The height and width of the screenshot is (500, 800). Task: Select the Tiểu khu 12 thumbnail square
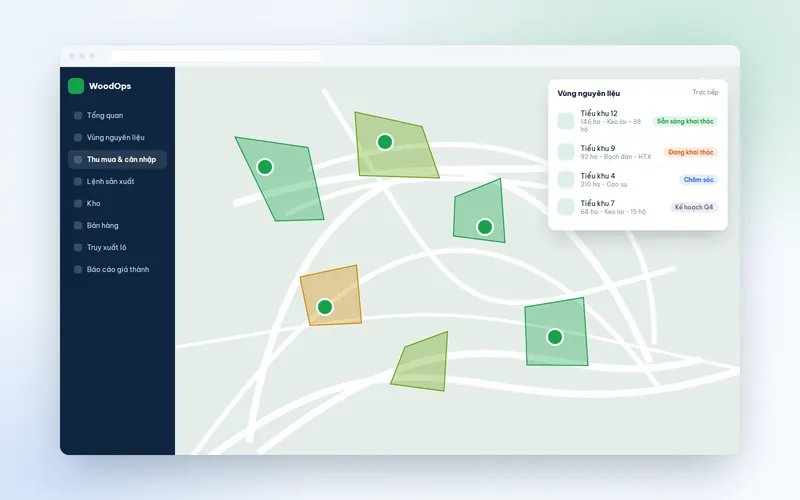(x=566, y=121)
